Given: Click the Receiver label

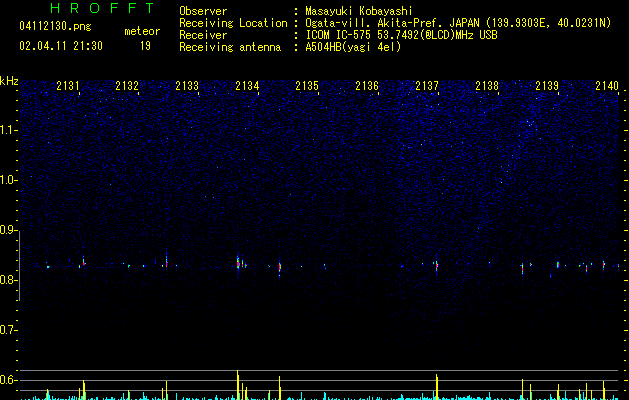Looking at the screenshot, I should [x=203, y=35].
